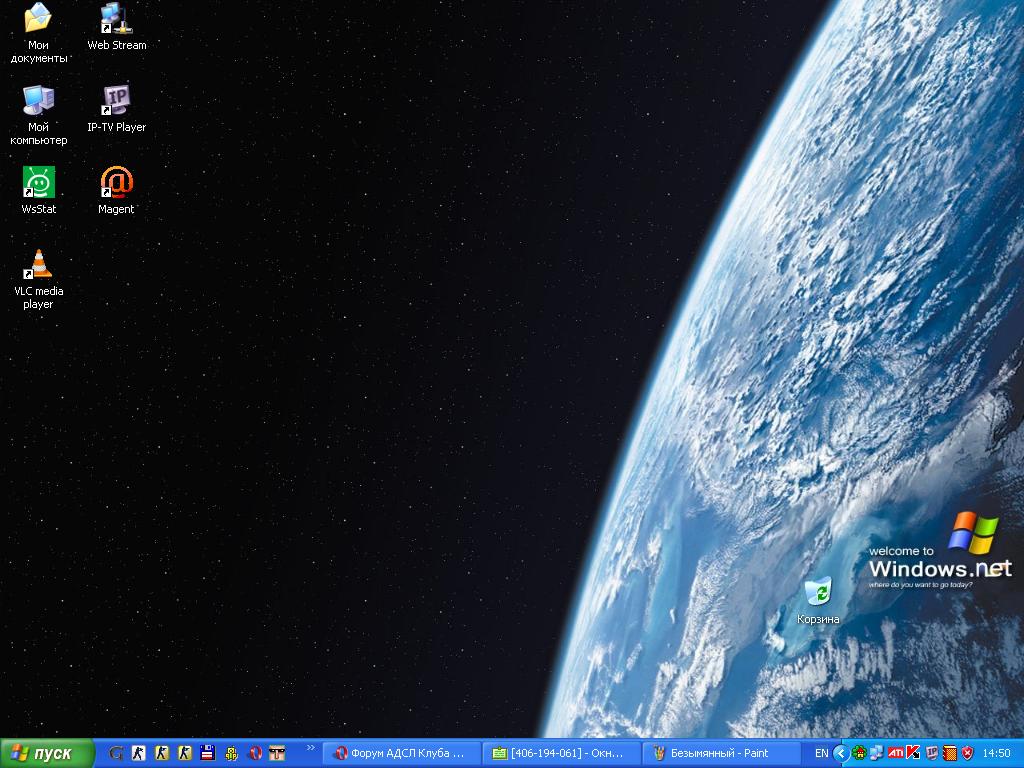The height and width of the screenshot is (768, 1024).
Task: Select the IP-TV Player desktop icon
Action: tap(116, 101)
